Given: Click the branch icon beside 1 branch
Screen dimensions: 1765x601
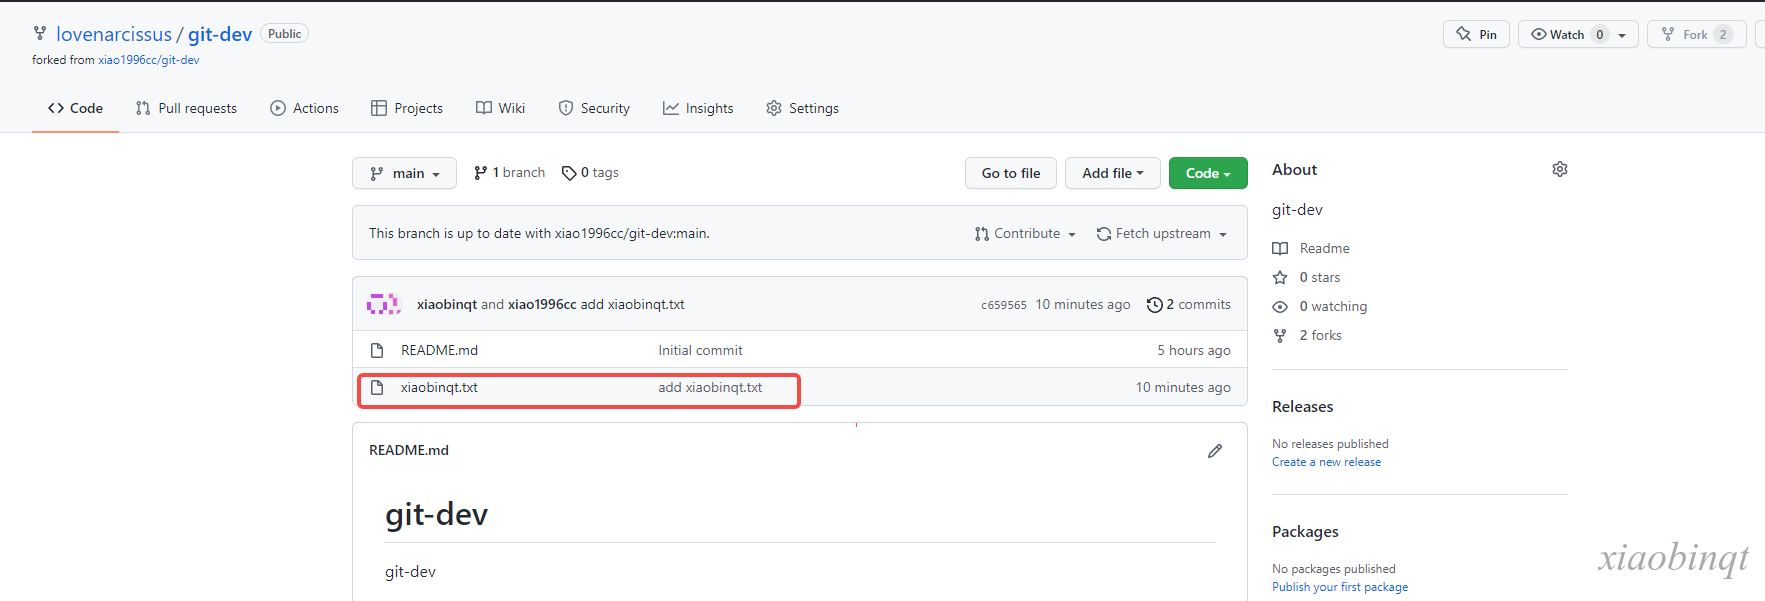Looking at the screenshot, I should 481,173.
